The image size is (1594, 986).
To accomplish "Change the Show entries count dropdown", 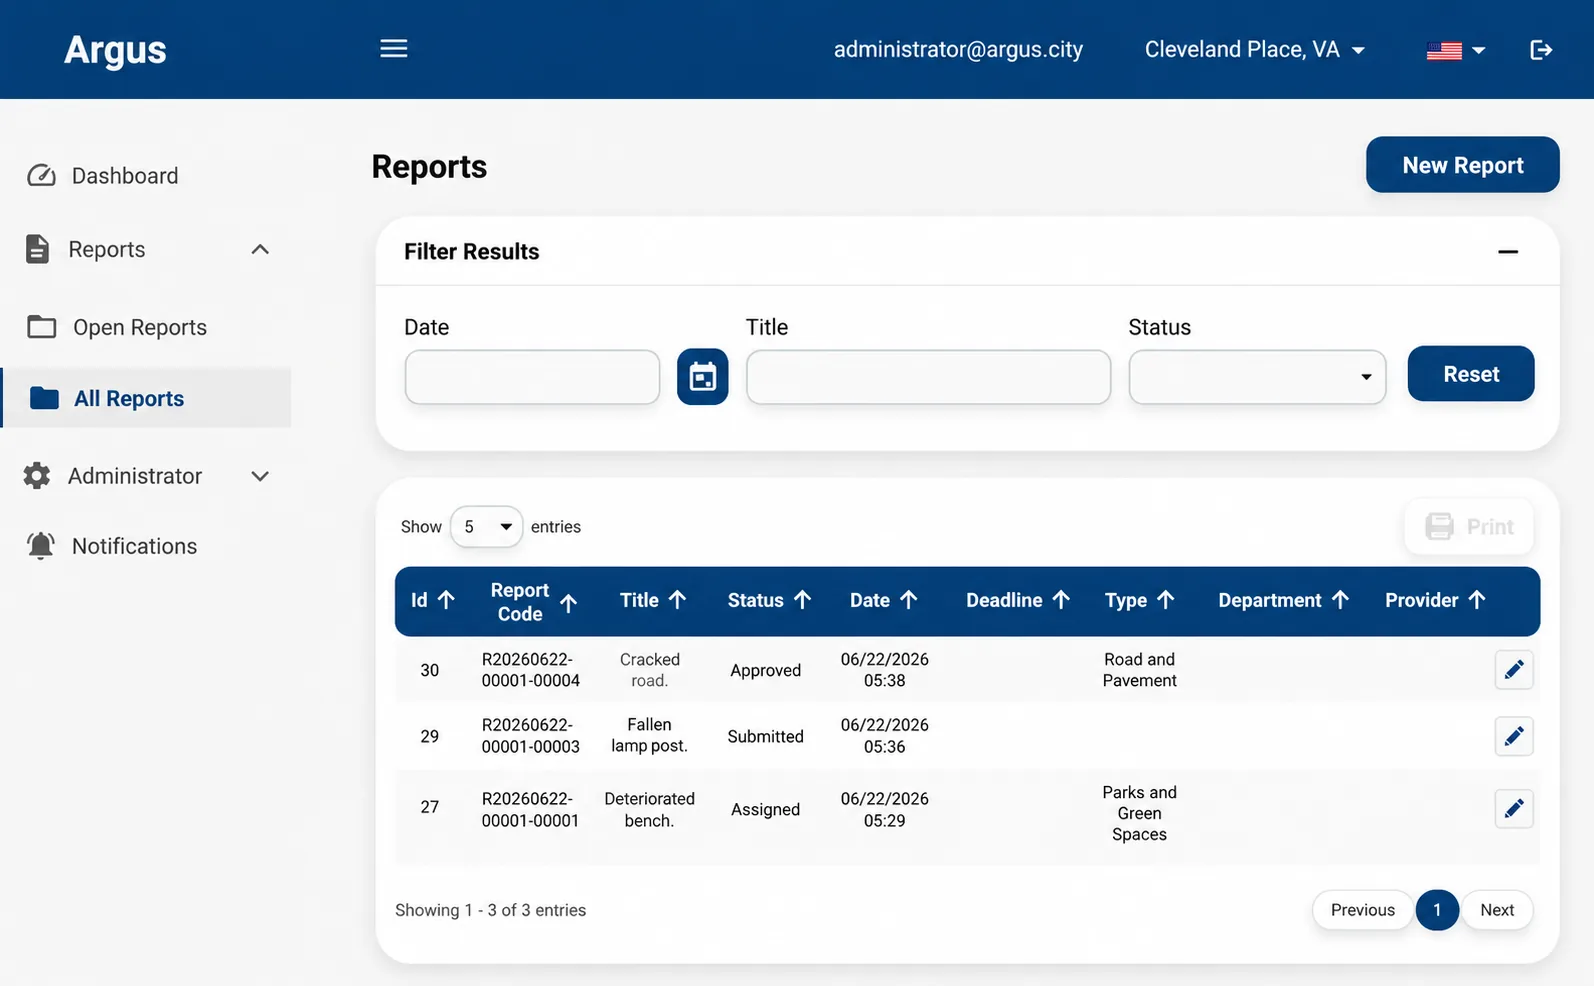I will click(486, 527).
